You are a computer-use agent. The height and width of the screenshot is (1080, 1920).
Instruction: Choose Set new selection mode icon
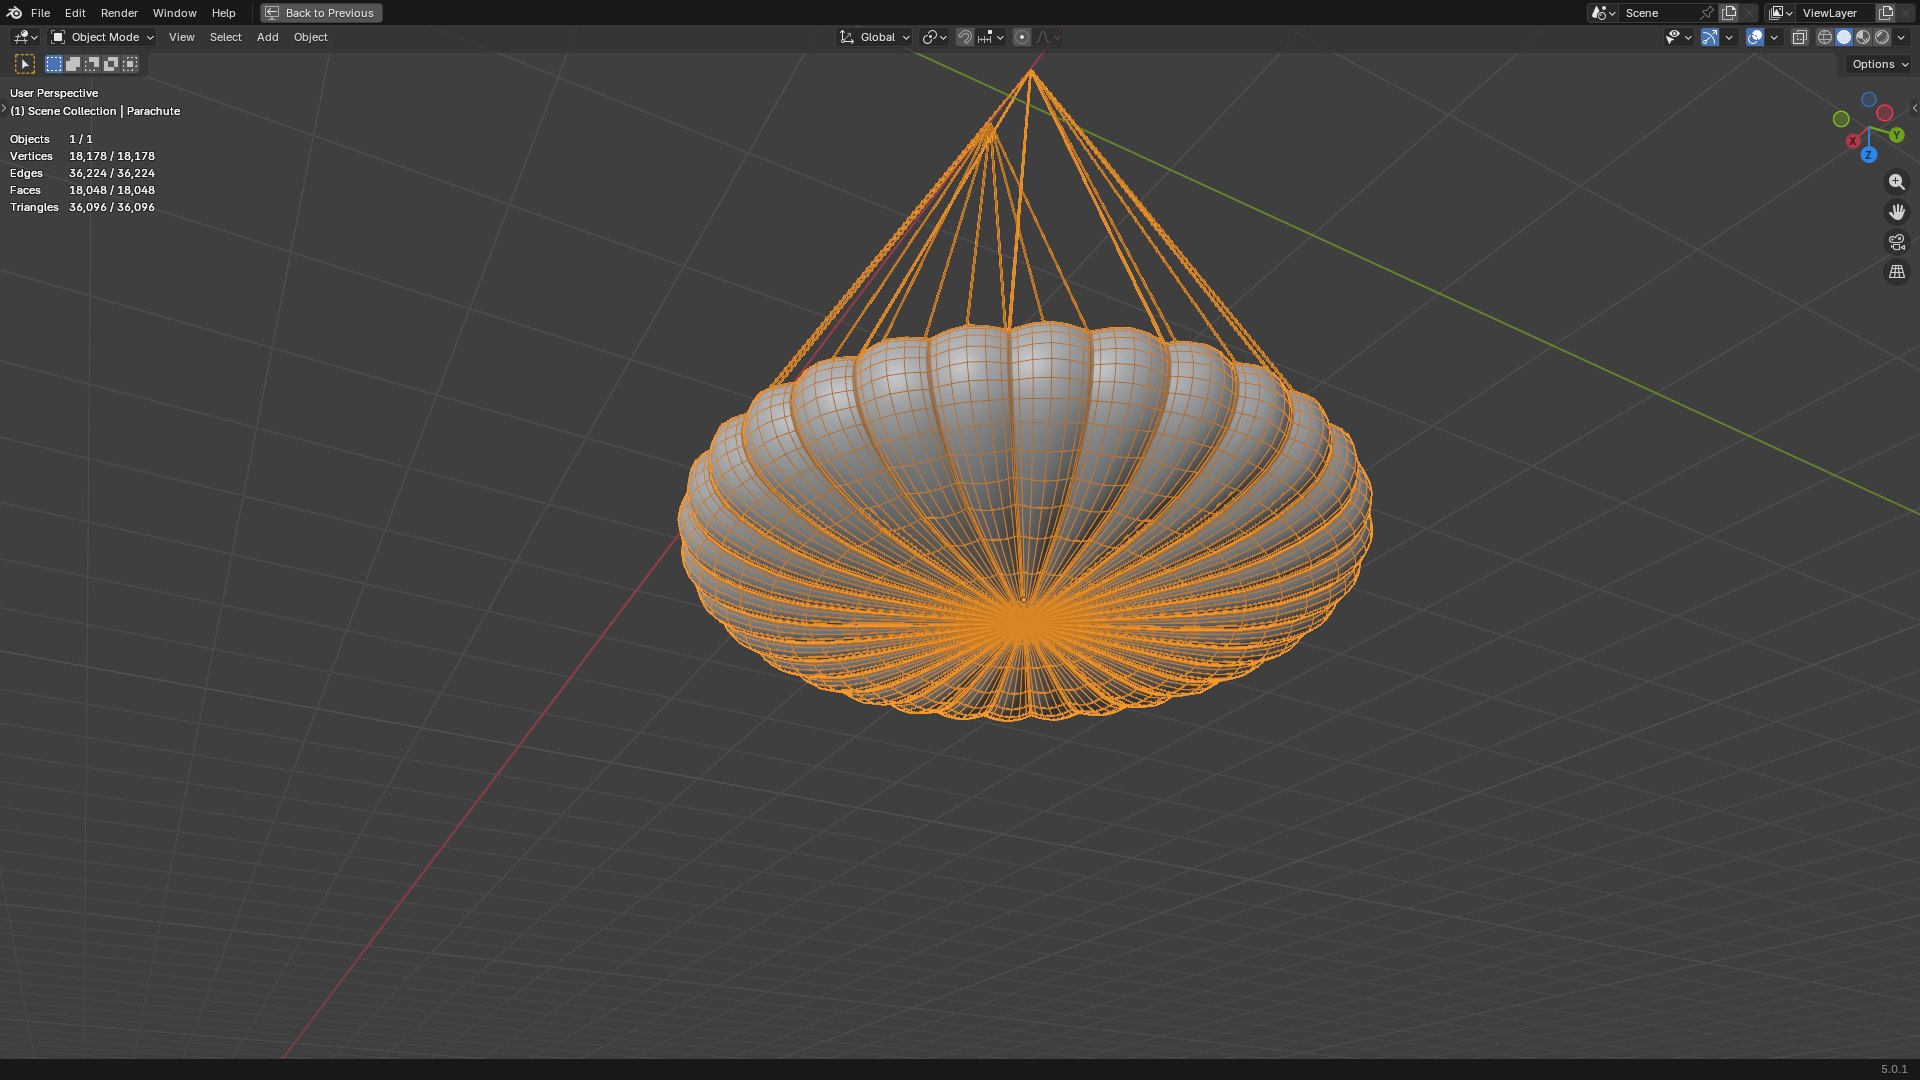pos(54,64)
